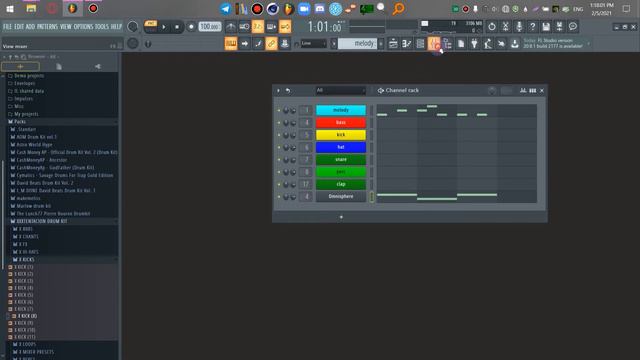This screenshot has height=360, width=640.
Task: Open the HELP menu
Action: coord(116,27)
